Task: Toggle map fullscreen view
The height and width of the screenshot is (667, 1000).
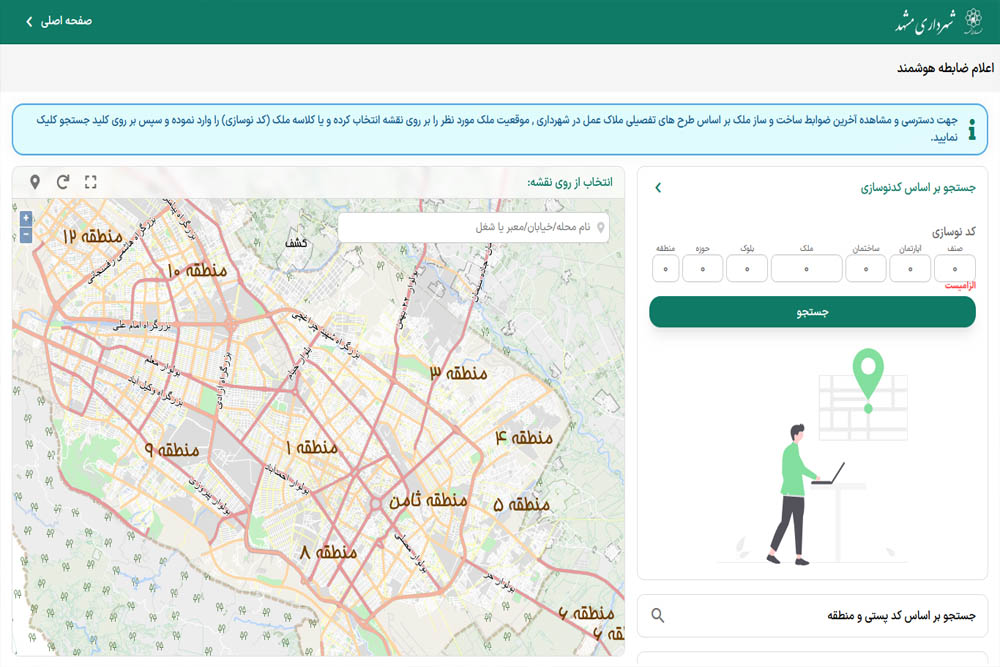Action: point(91,182)
